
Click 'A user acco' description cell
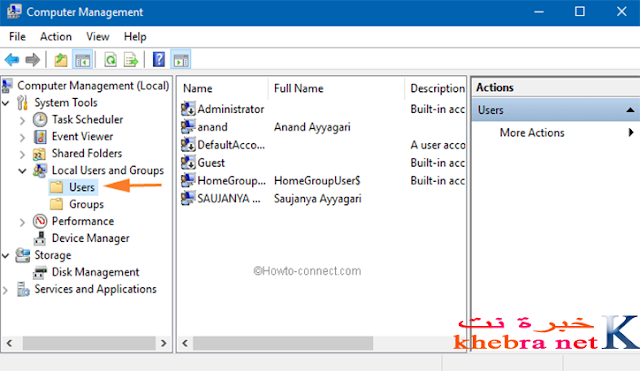pyautogui.click(x=438, y=145)
